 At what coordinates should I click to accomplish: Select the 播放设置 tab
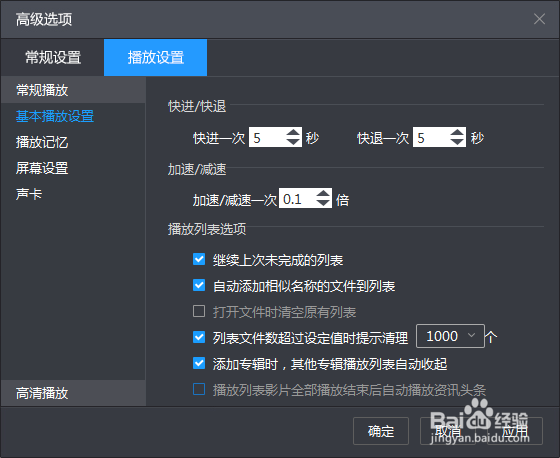(155, 58)
